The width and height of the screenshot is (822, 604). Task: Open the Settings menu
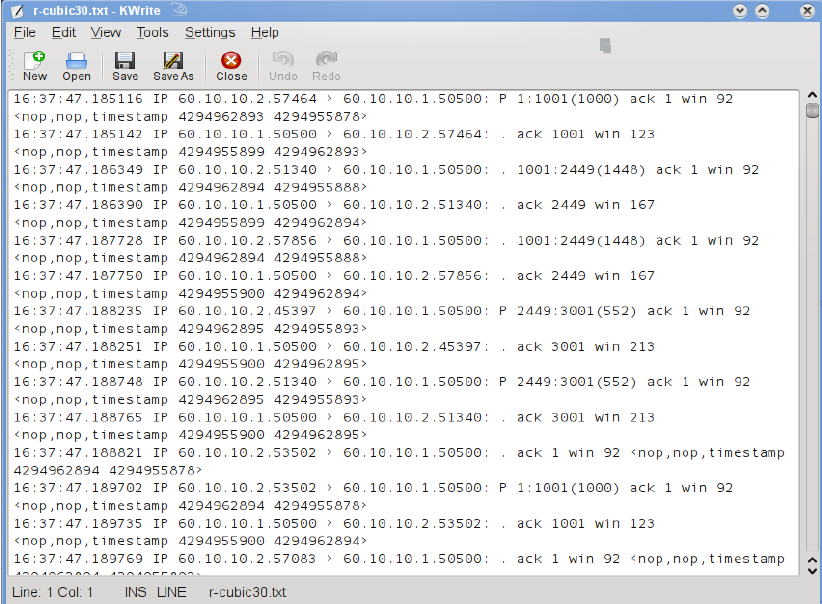210,32
